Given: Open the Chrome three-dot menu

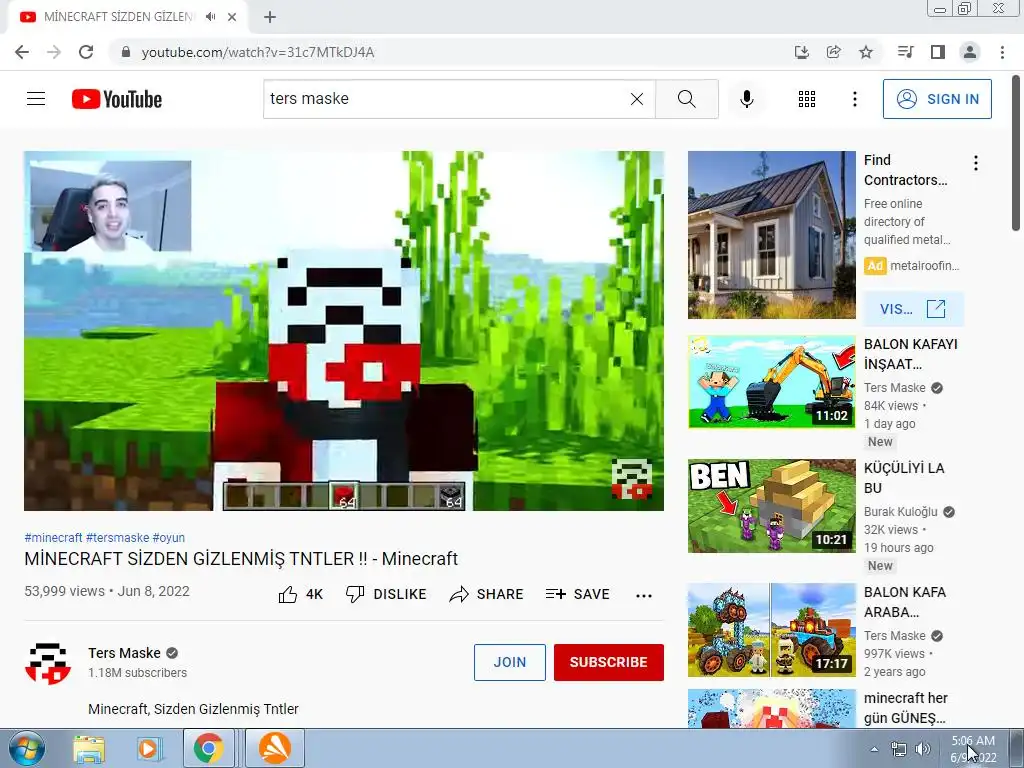Looking at the screenshot, I should (1002, 52).
